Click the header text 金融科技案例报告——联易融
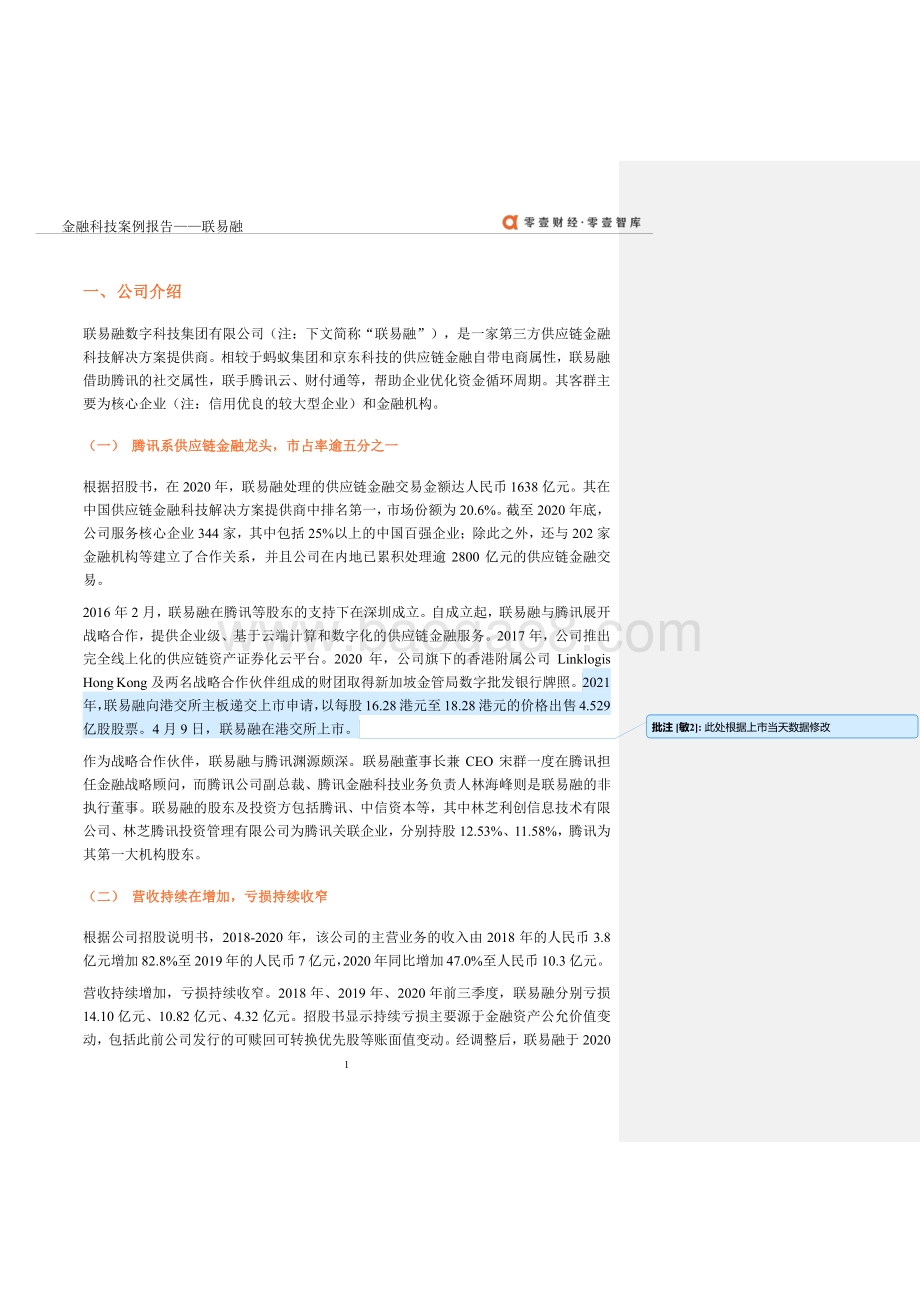 pyautogui.click(x=152, y=227)
